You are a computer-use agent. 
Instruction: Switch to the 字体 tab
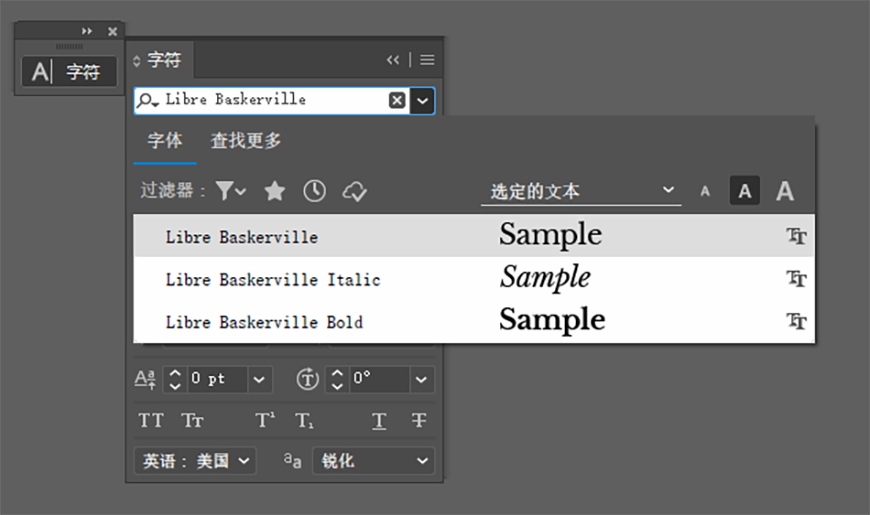coord(165,140)
